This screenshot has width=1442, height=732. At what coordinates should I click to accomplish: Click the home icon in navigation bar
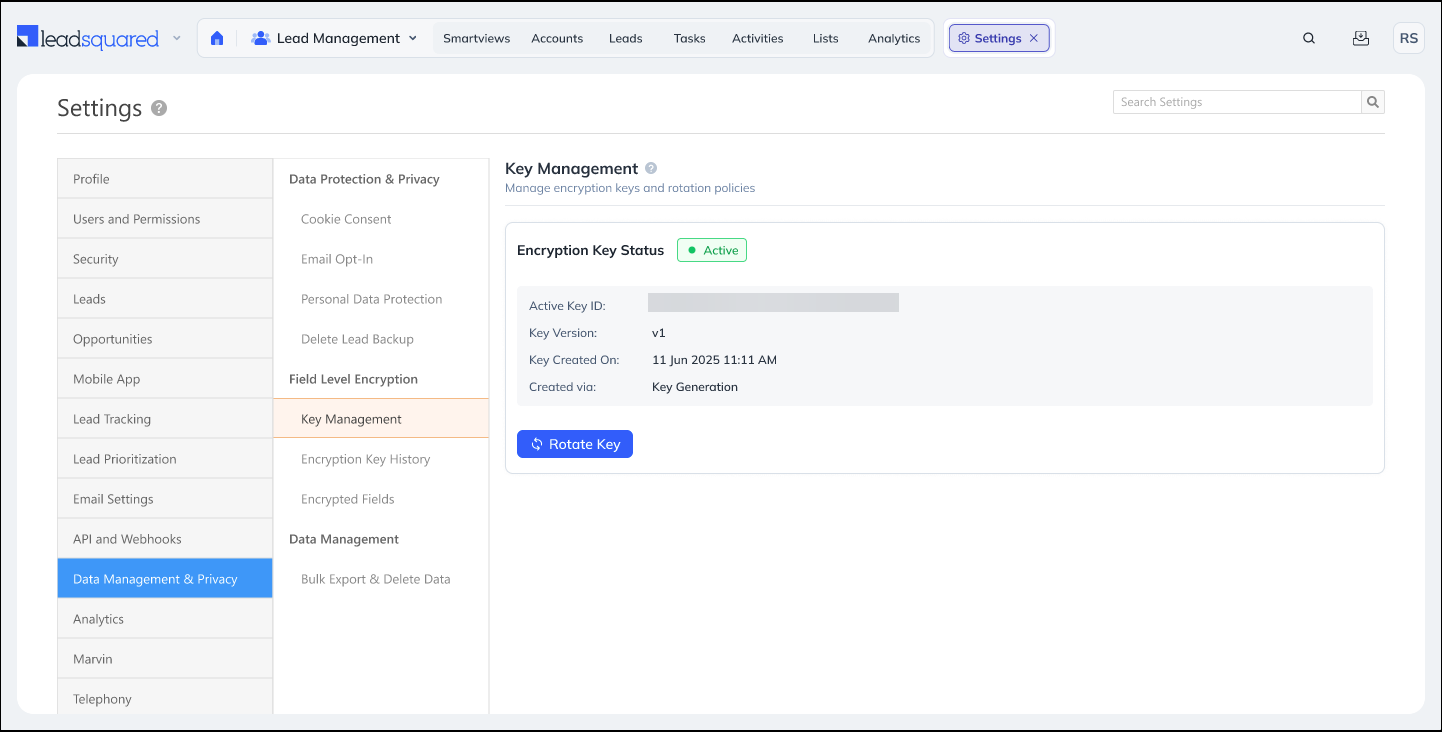click(x=217, y=38)
